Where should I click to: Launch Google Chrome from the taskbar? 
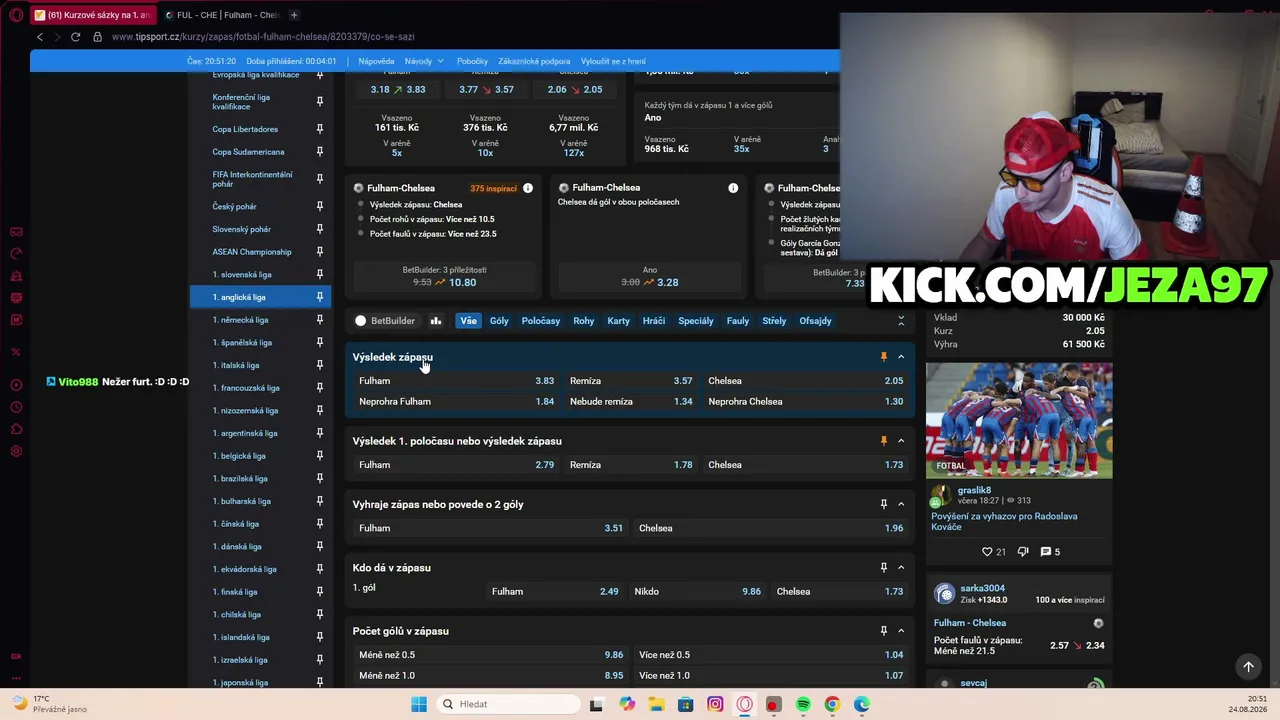tap(832, 704)
